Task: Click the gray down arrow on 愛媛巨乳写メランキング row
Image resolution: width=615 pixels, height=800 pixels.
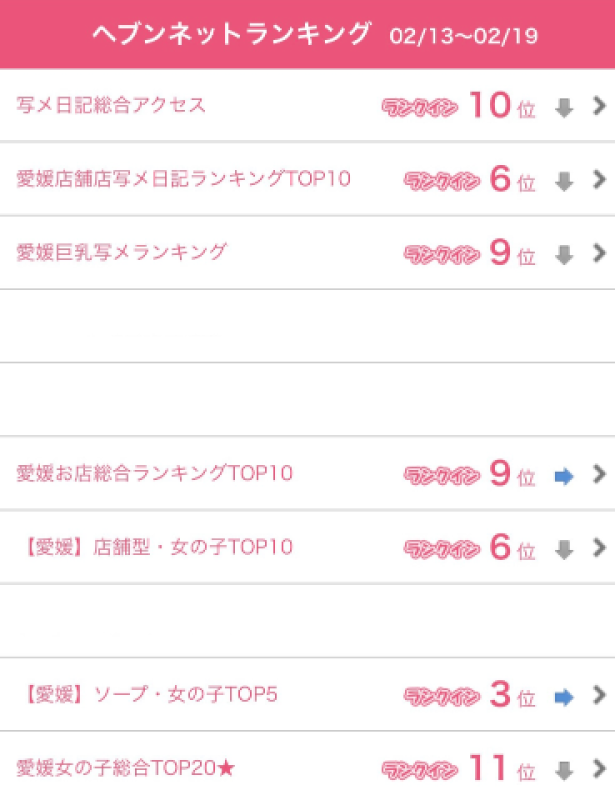Action: (564, 255)
